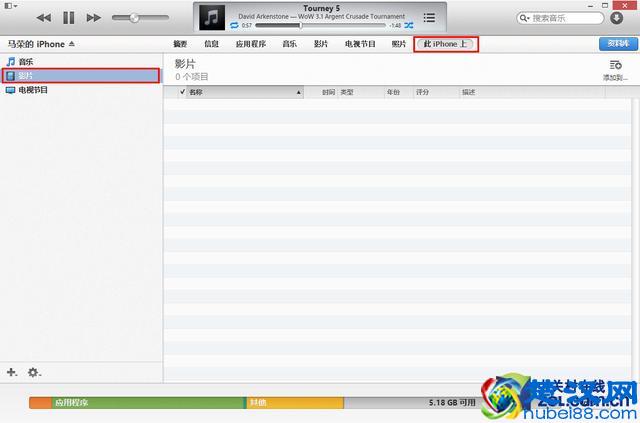Click the album artwork music note thumbnail
The height and width of the screenshot is (423, 640).
[211, 18]
